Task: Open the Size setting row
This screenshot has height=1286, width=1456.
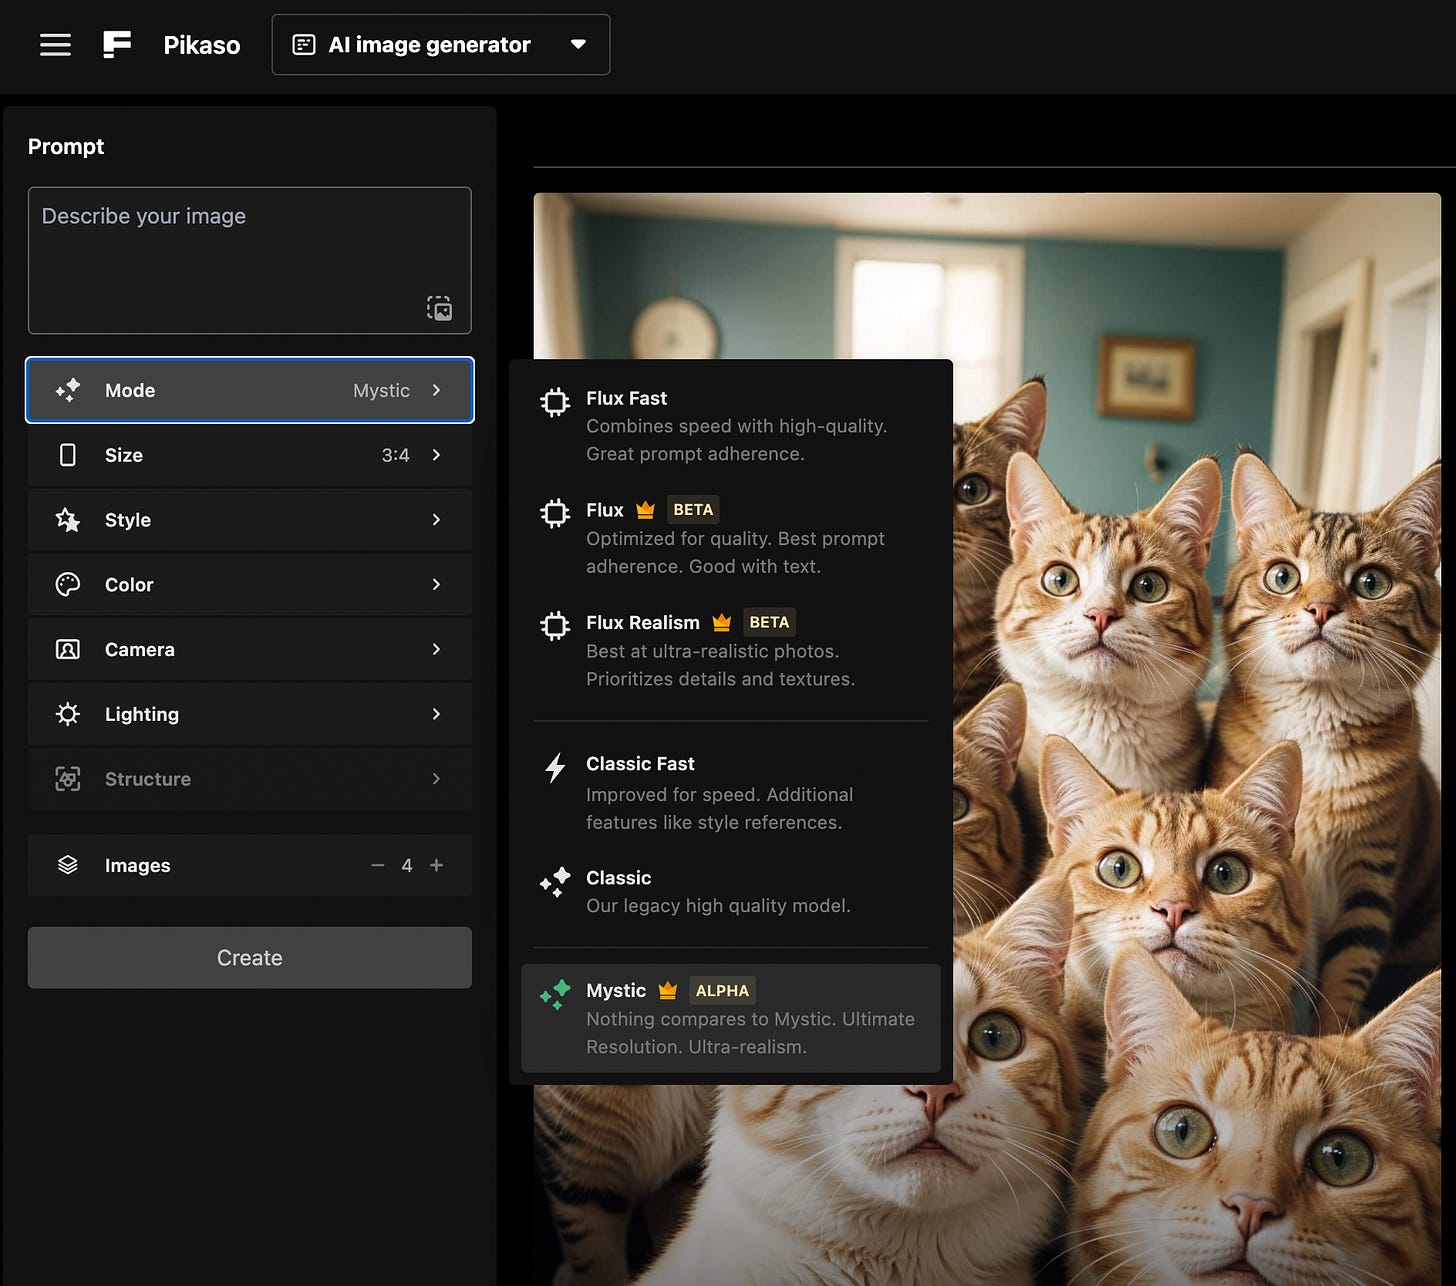Action: (250, 455)
